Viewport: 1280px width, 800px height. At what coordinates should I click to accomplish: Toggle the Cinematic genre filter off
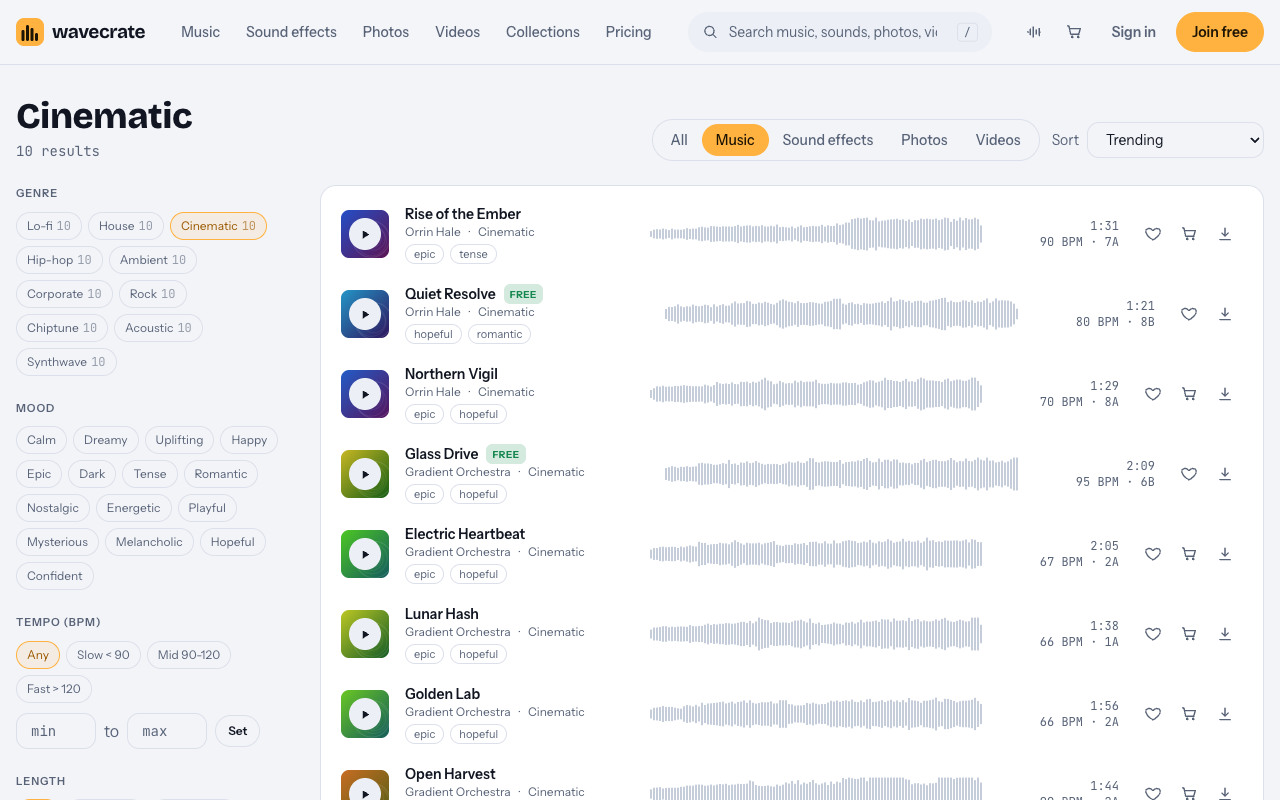point(218,226)
